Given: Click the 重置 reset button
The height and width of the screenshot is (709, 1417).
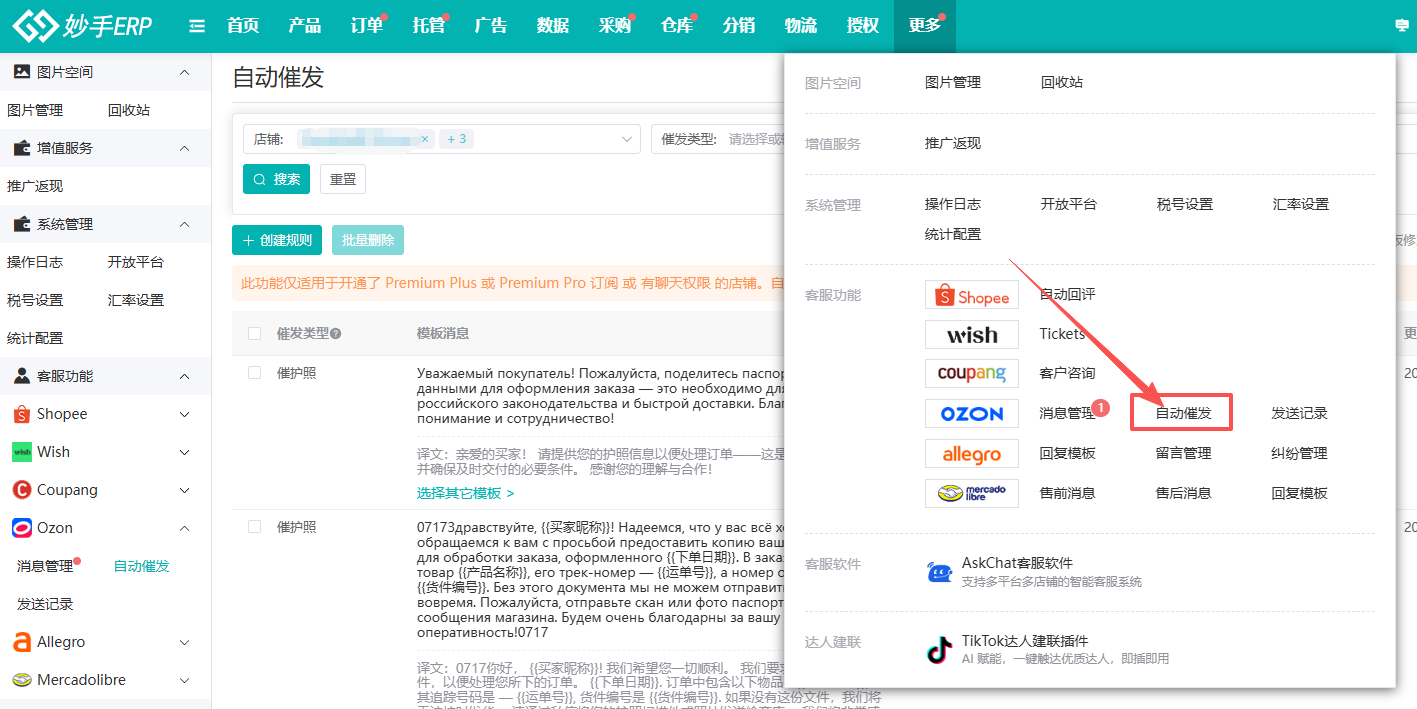Looking at the screenshot, I should tap(343, 179).
